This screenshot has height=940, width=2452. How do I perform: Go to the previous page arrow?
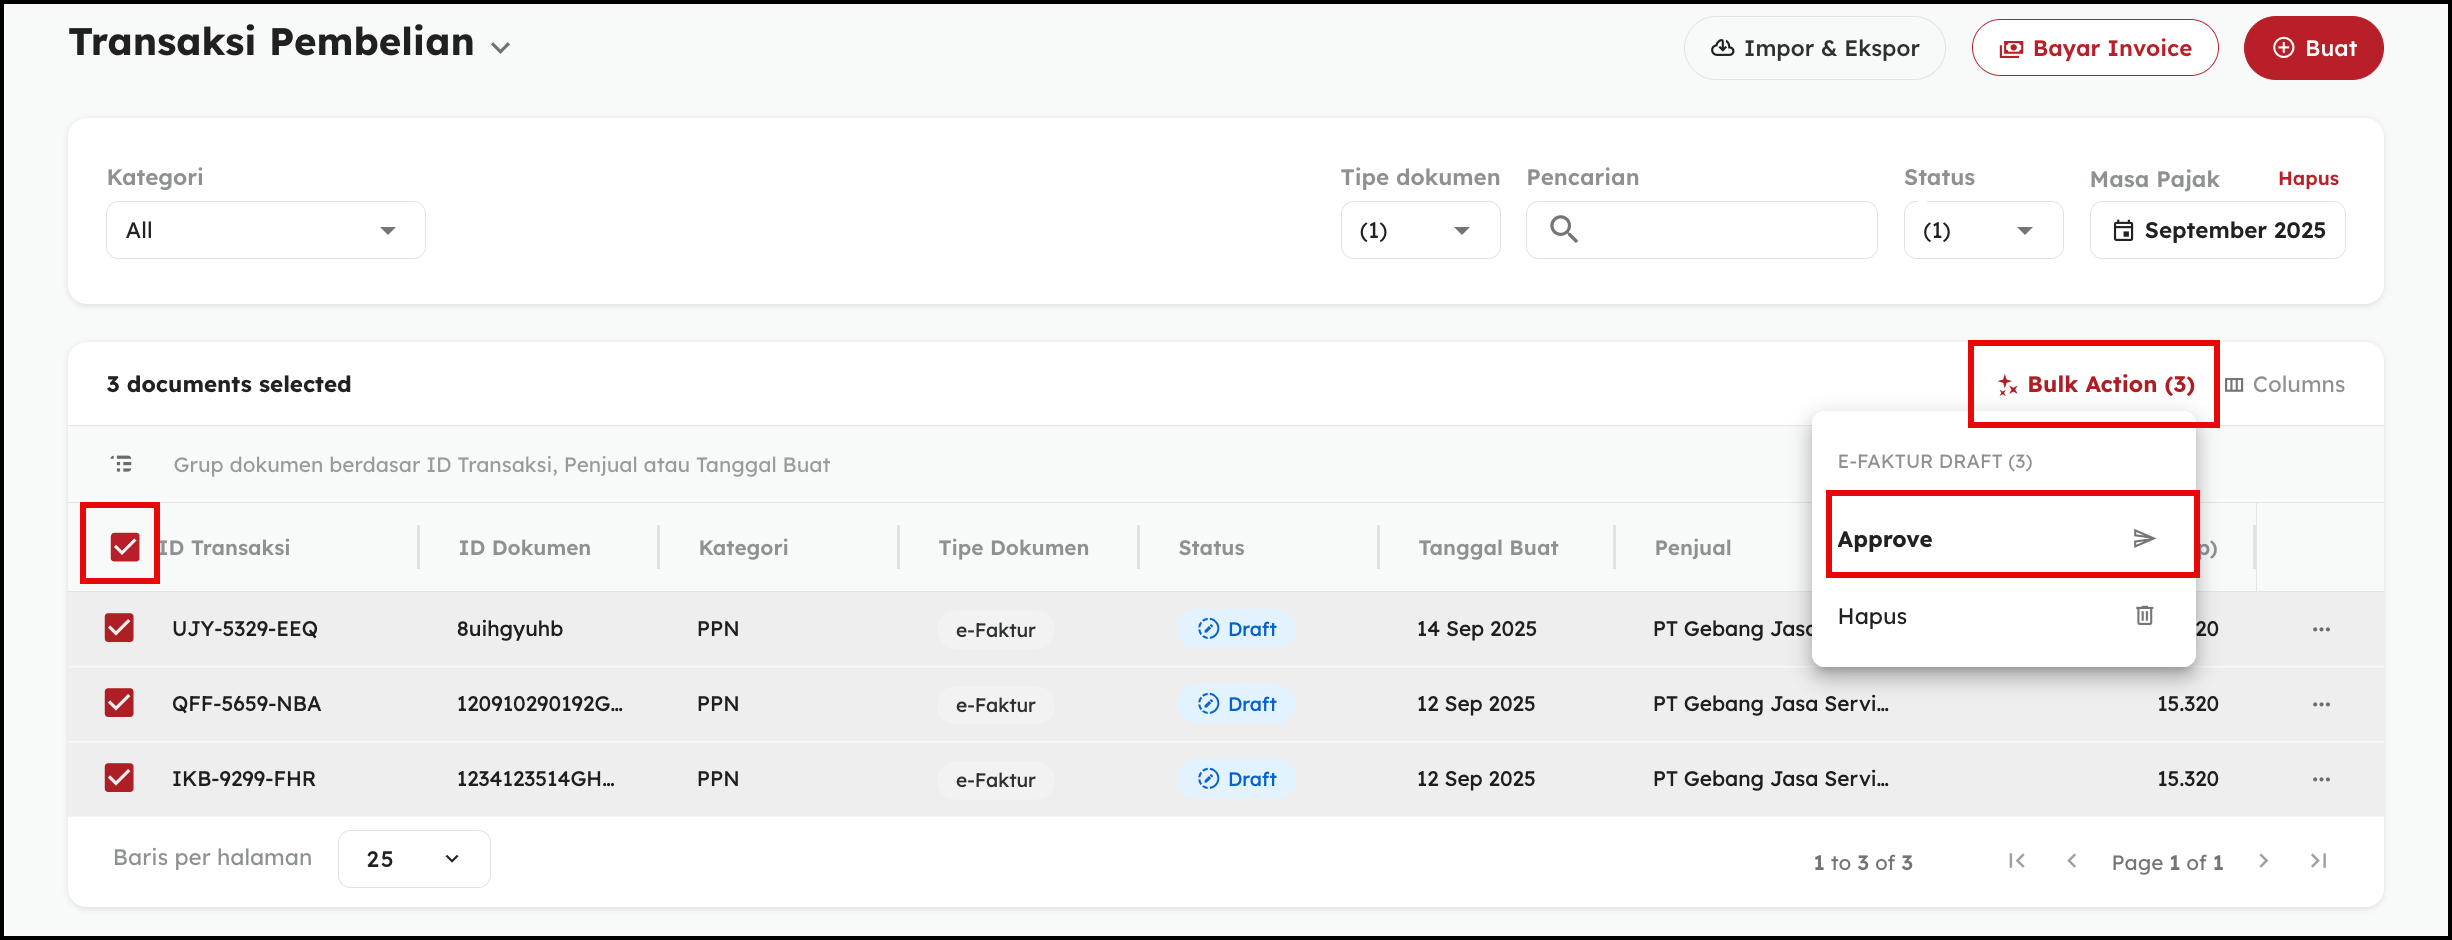2072,861
